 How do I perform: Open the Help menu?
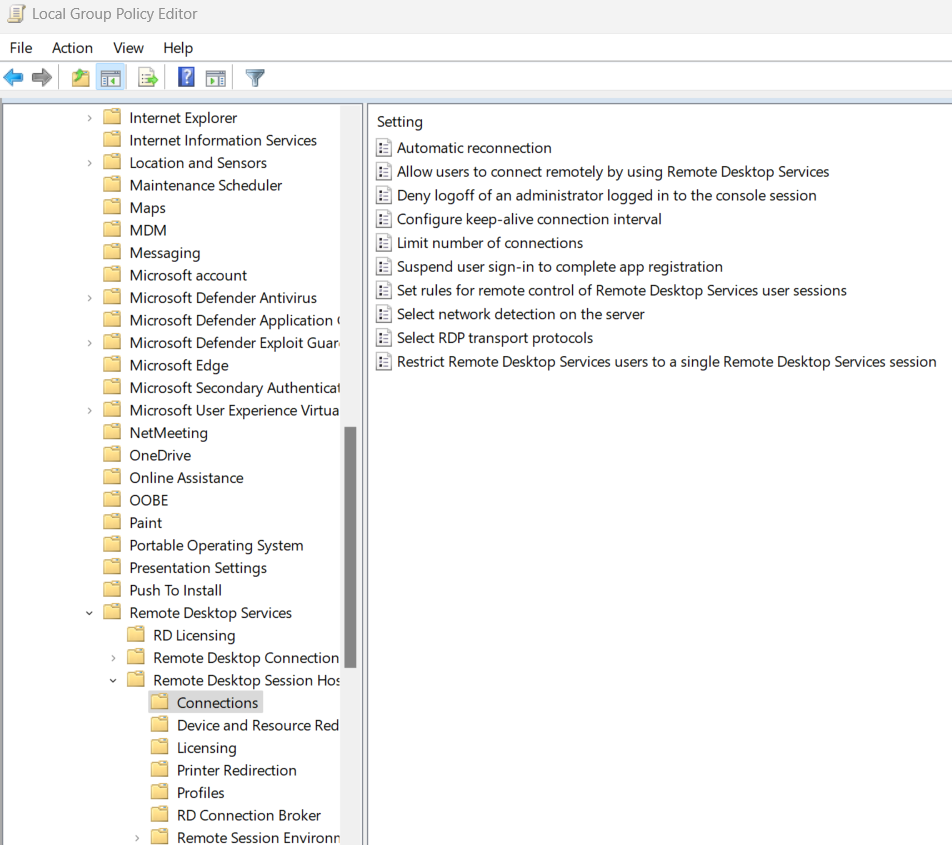(x=178, y=48)
